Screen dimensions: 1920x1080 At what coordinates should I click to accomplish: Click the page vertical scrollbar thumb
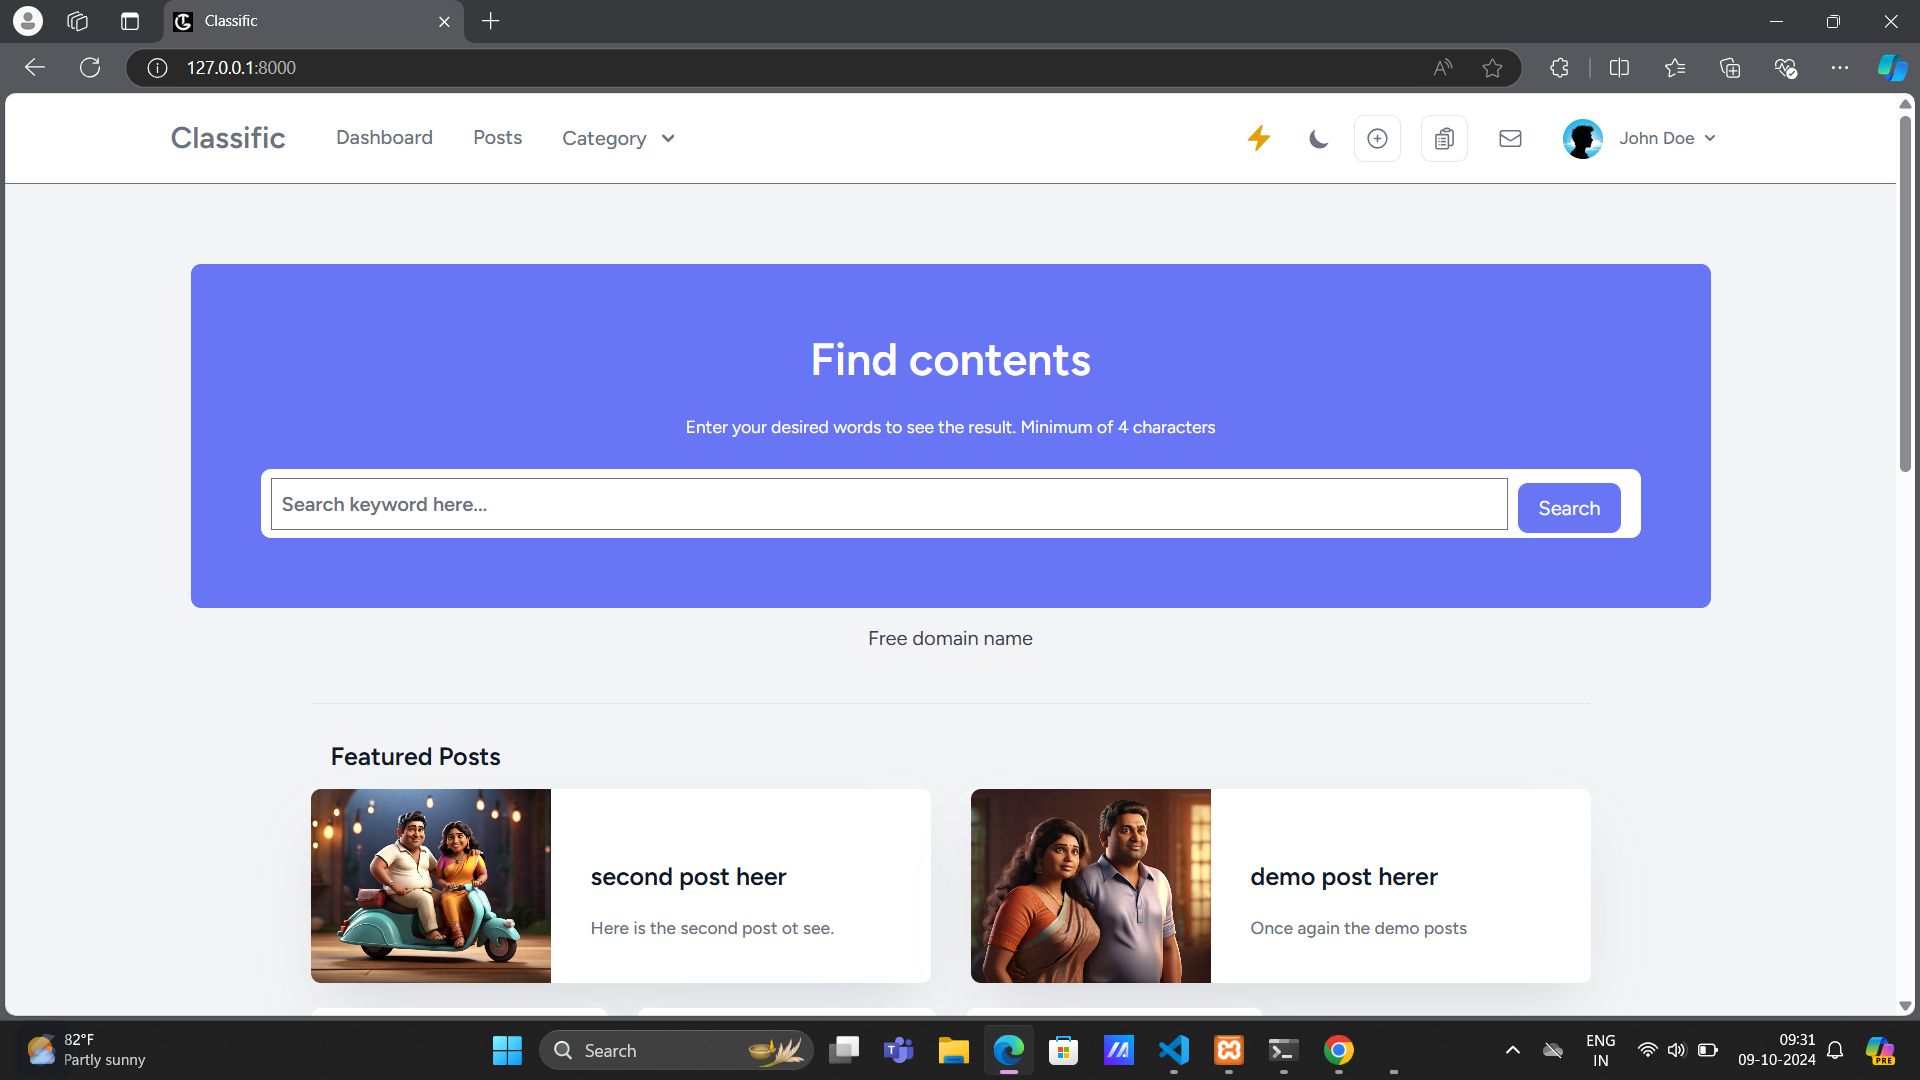point(1905,293)
